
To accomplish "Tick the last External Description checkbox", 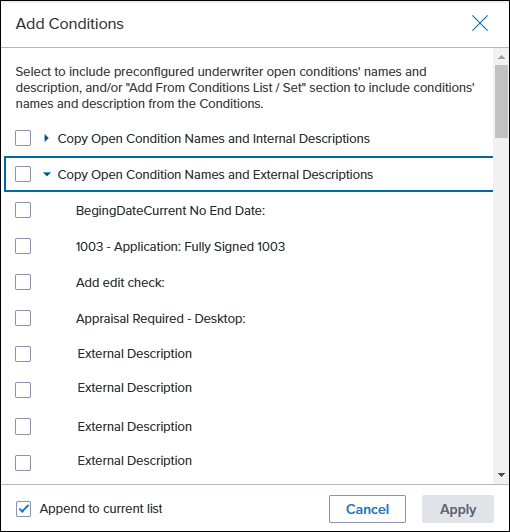I will pos(23,463).
